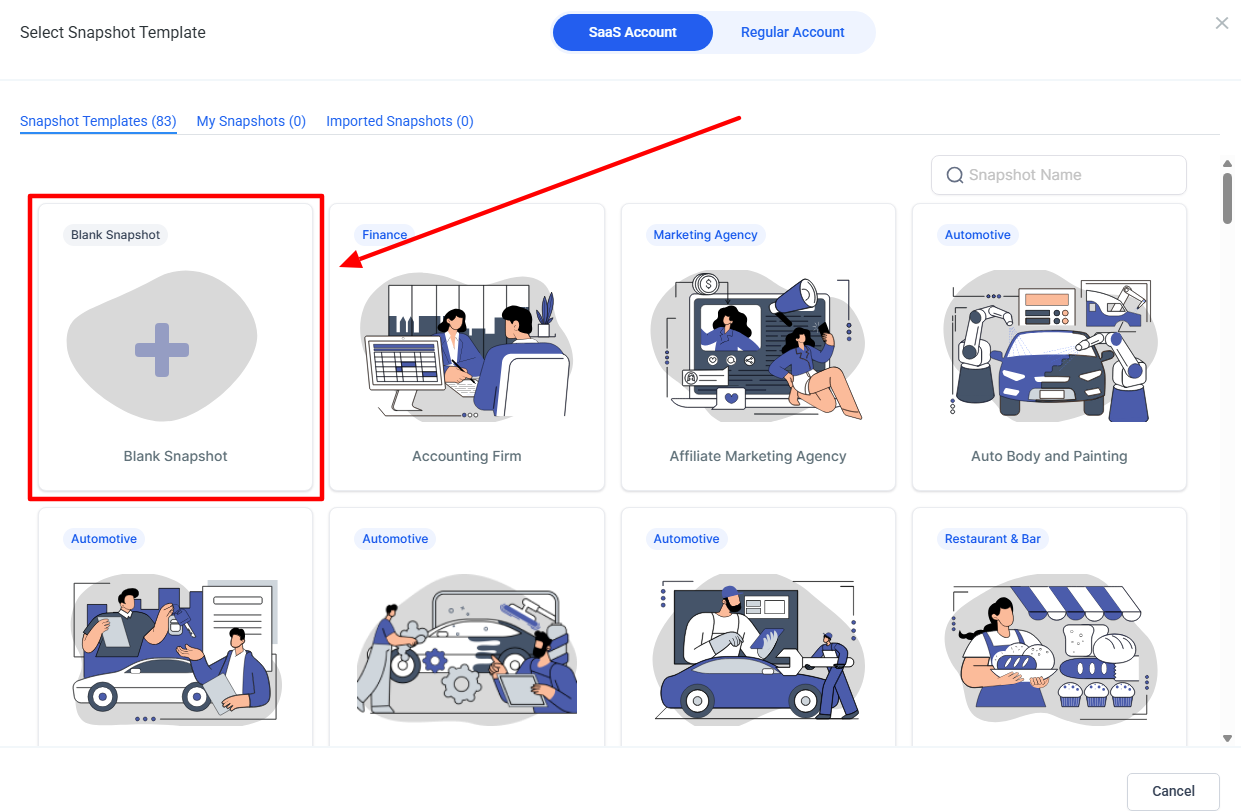The height and width of the screenshot is (811, 1241).
Task: Select the Auto Body and Painting illustration
Action: (x=1049, y=346)
